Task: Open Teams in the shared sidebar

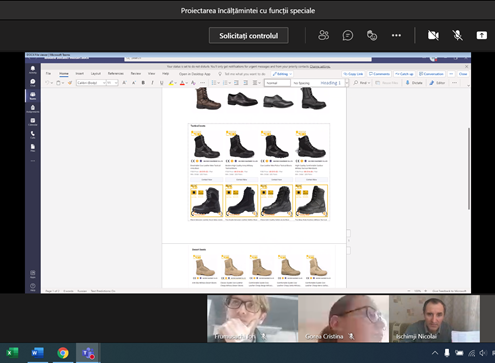Action: pyautogui.click(x=33, y=96)
